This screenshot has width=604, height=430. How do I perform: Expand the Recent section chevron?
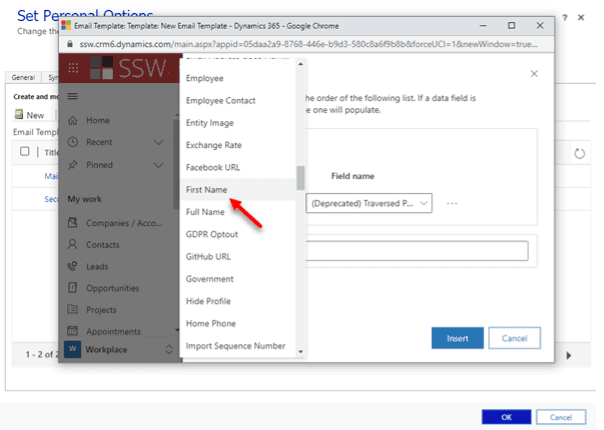158,142
